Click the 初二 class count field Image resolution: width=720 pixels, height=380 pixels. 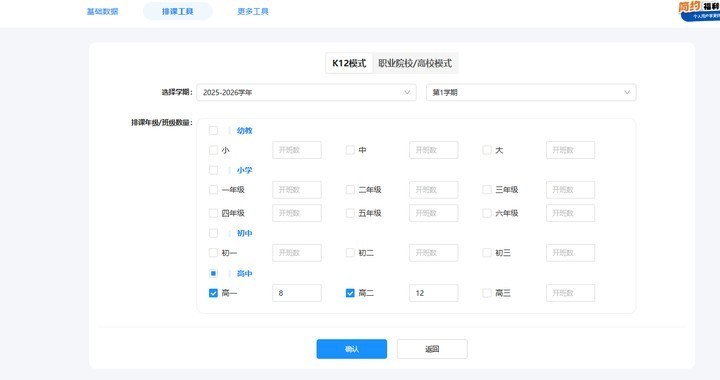coord(433,253)
